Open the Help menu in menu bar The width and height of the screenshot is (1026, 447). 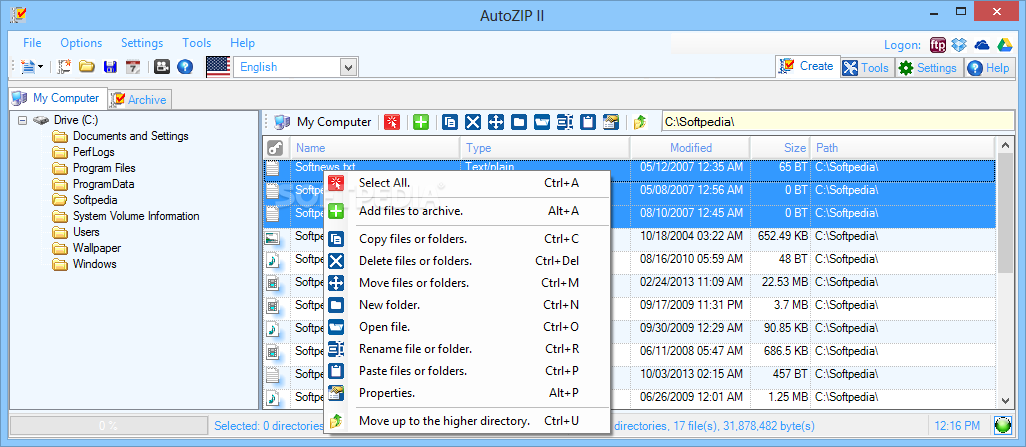pyautogui.click(x=243, y=43)
